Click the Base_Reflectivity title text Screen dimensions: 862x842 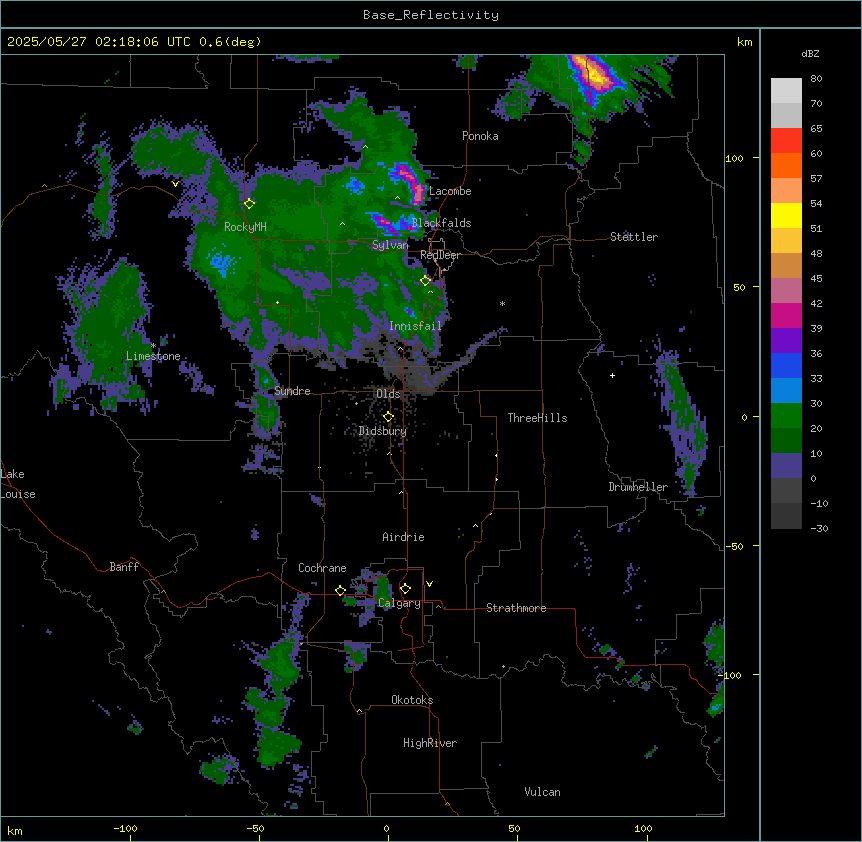431,15
